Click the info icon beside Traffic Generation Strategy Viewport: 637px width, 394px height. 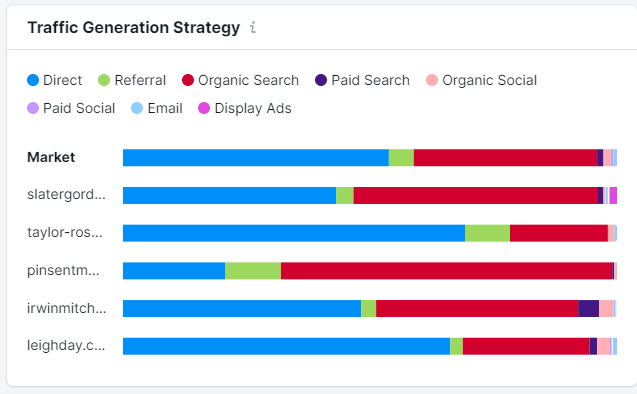coord(253,27)
